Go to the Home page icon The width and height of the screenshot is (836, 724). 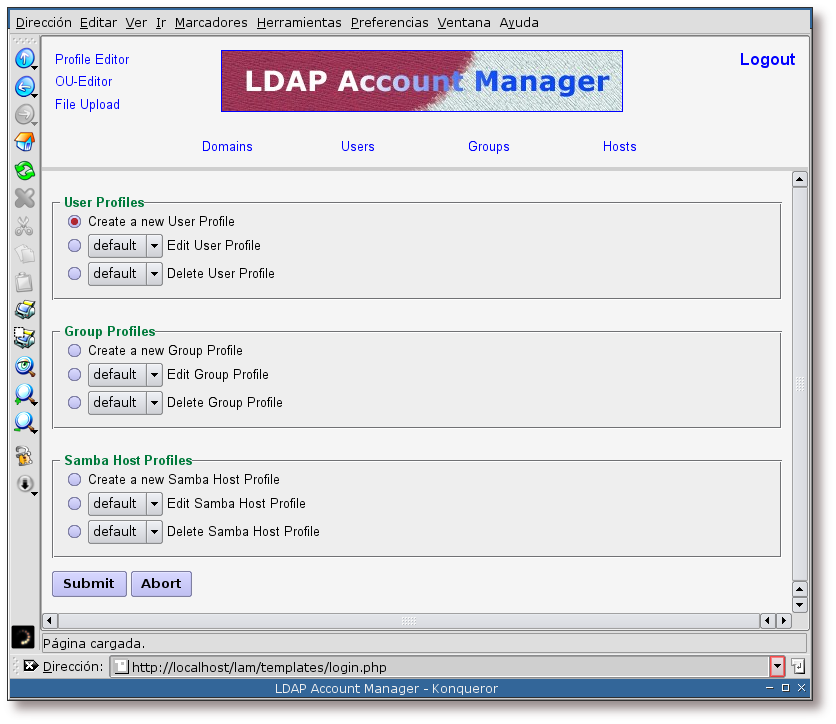(x=24, y=143)
